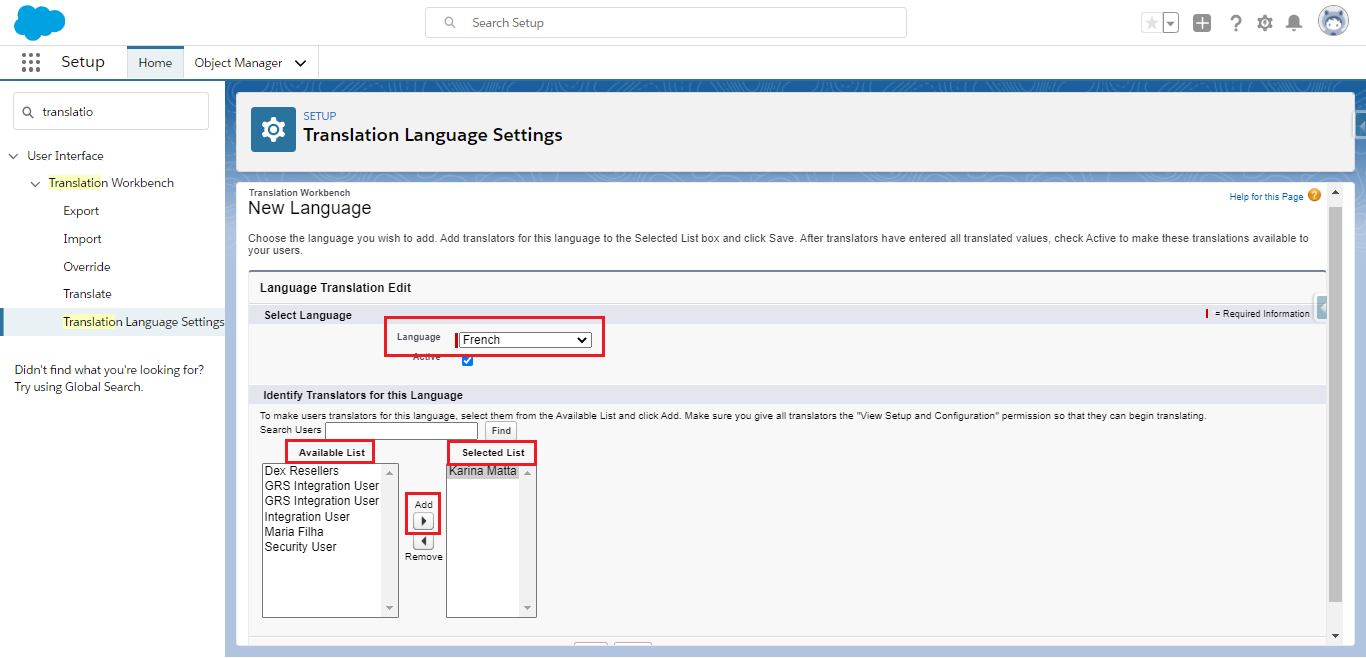The image size is (1366, 658).
Task: Collapse the User Interface tree node
Action: 13,156
